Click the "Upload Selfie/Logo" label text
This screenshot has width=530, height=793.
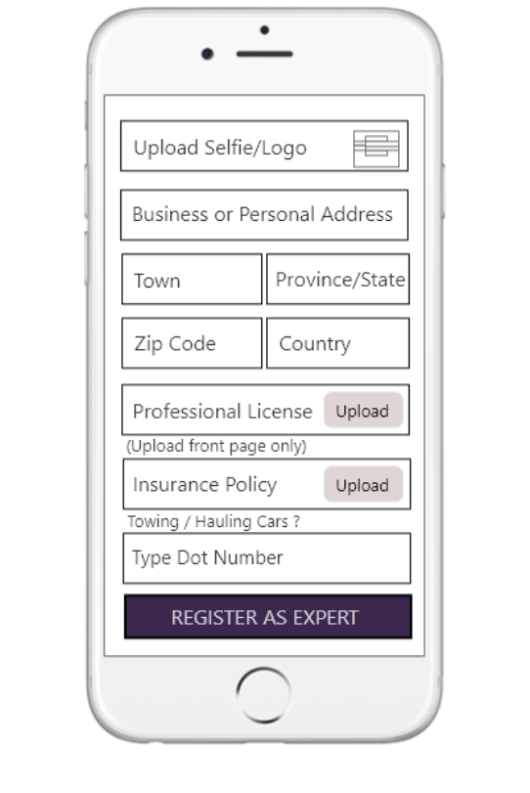coord(220,148)
